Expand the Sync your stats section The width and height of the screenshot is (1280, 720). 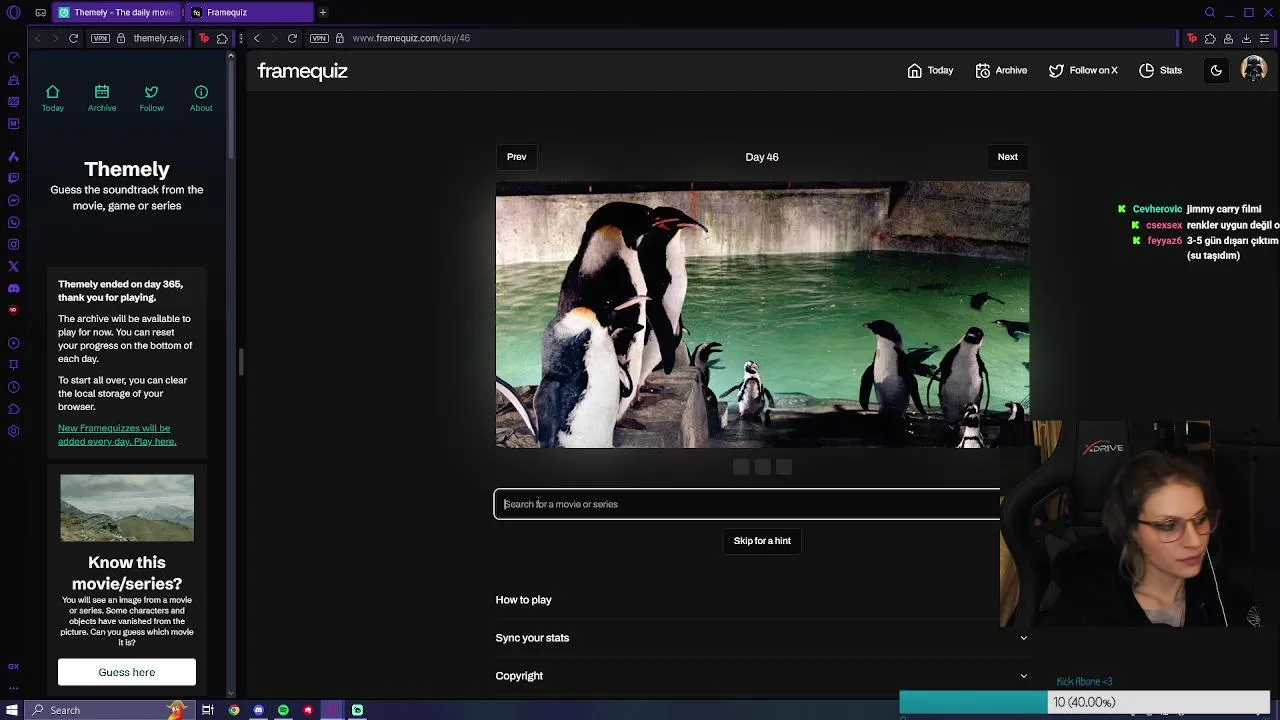click(x=761, y=638)
